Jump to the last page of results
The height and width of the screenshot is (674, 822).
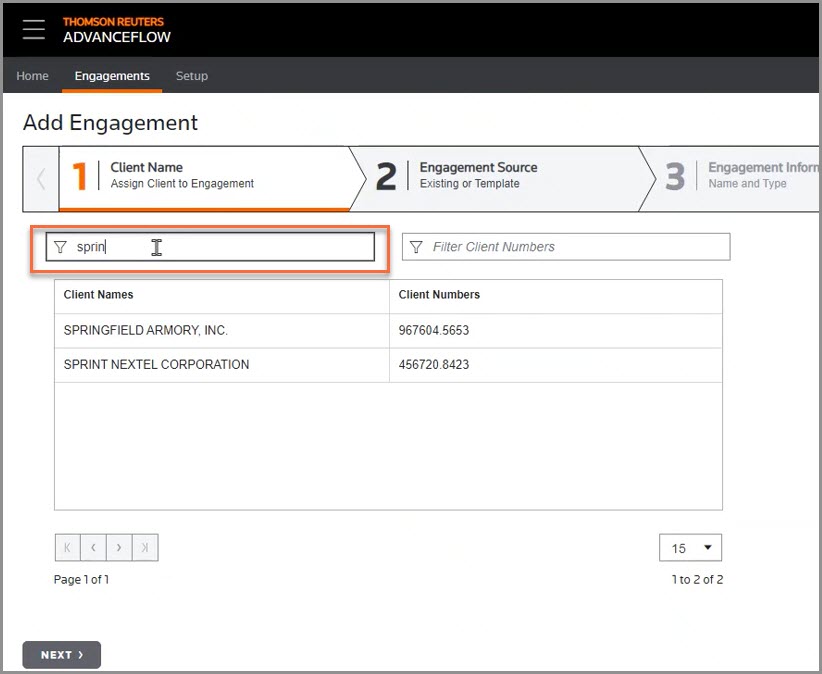pyautogui.click(x=144, y=547)
